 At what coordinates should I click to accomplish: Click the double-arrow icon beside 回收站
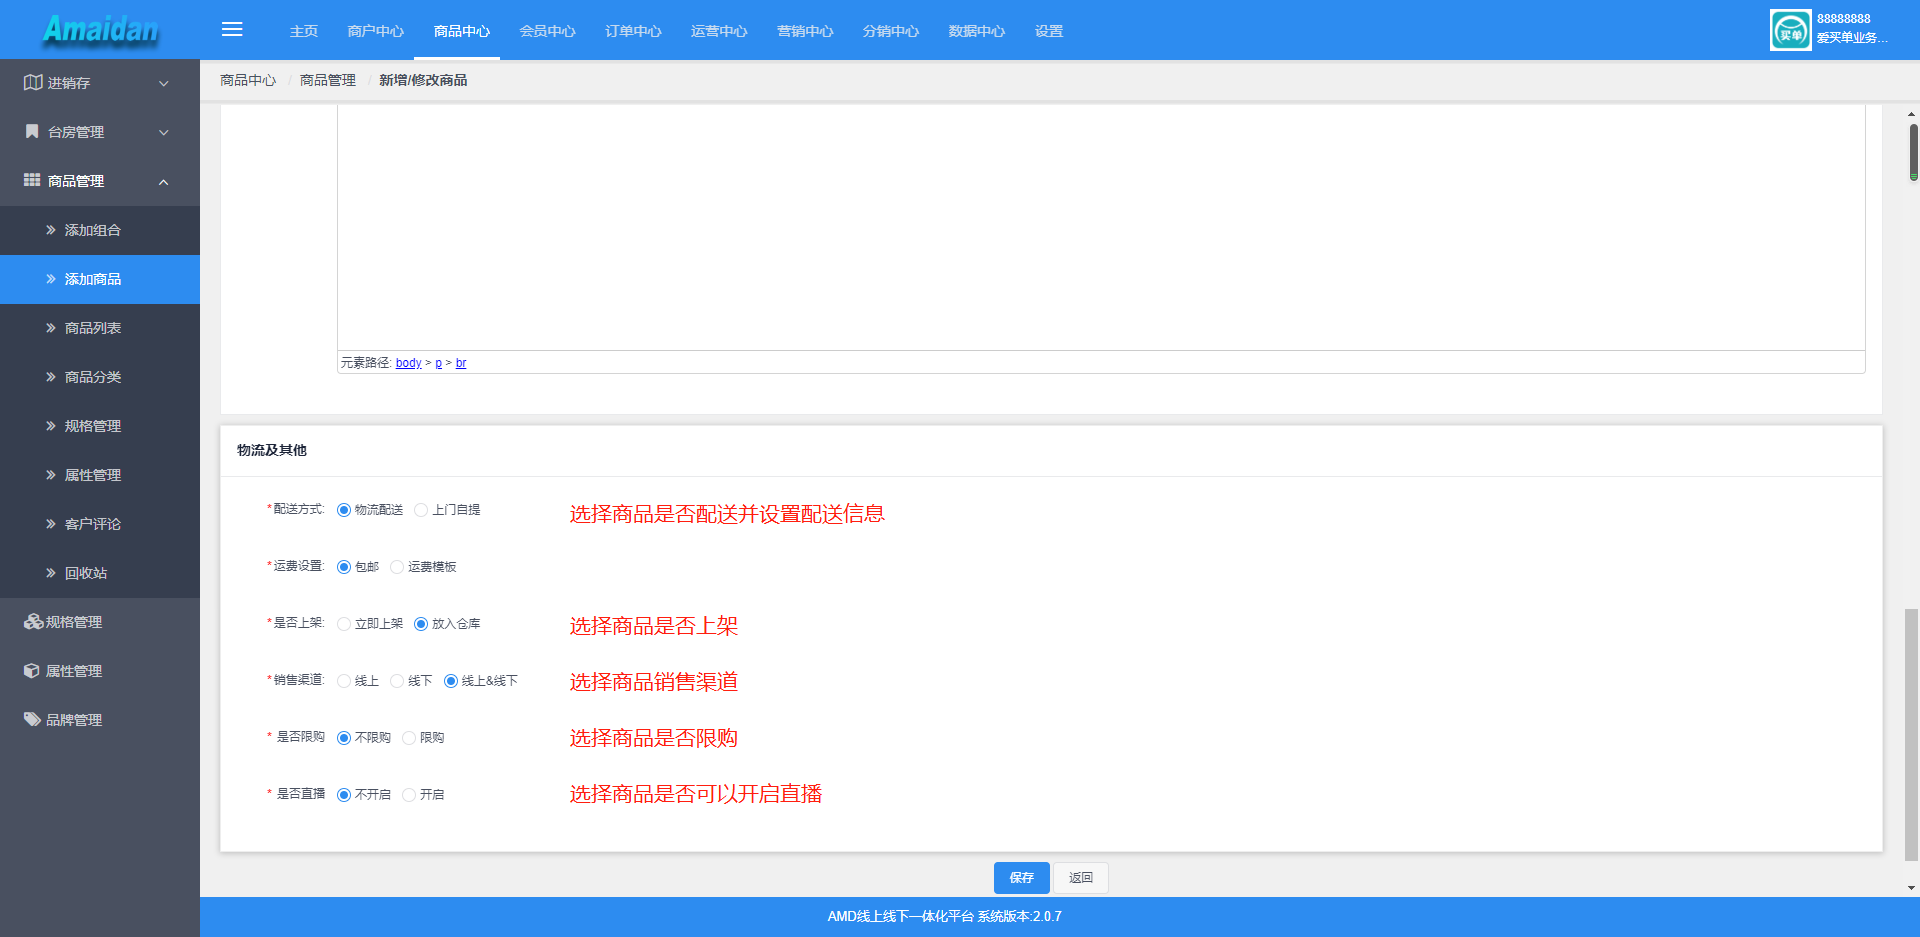tap(51, 573)
